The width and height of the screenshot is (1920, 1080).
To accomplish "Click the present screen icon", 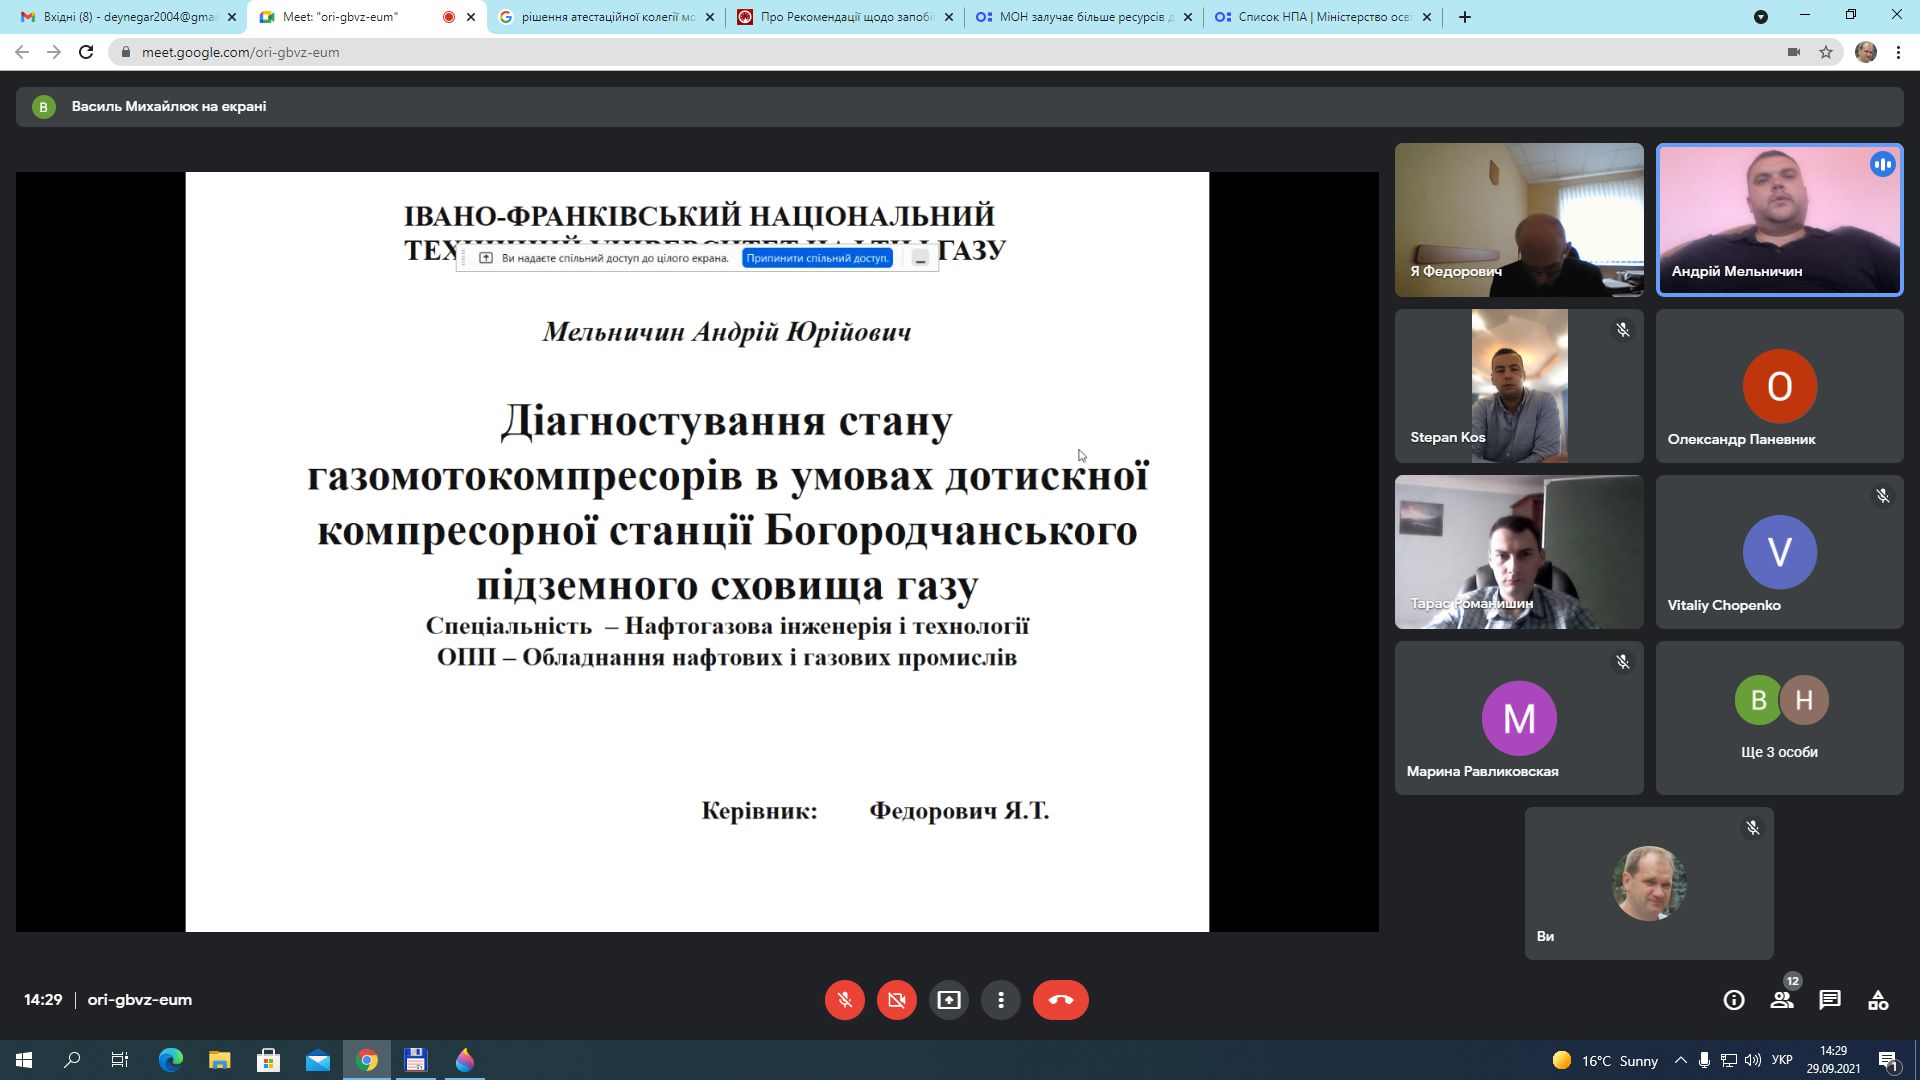I will click(x=948, y=1000).
